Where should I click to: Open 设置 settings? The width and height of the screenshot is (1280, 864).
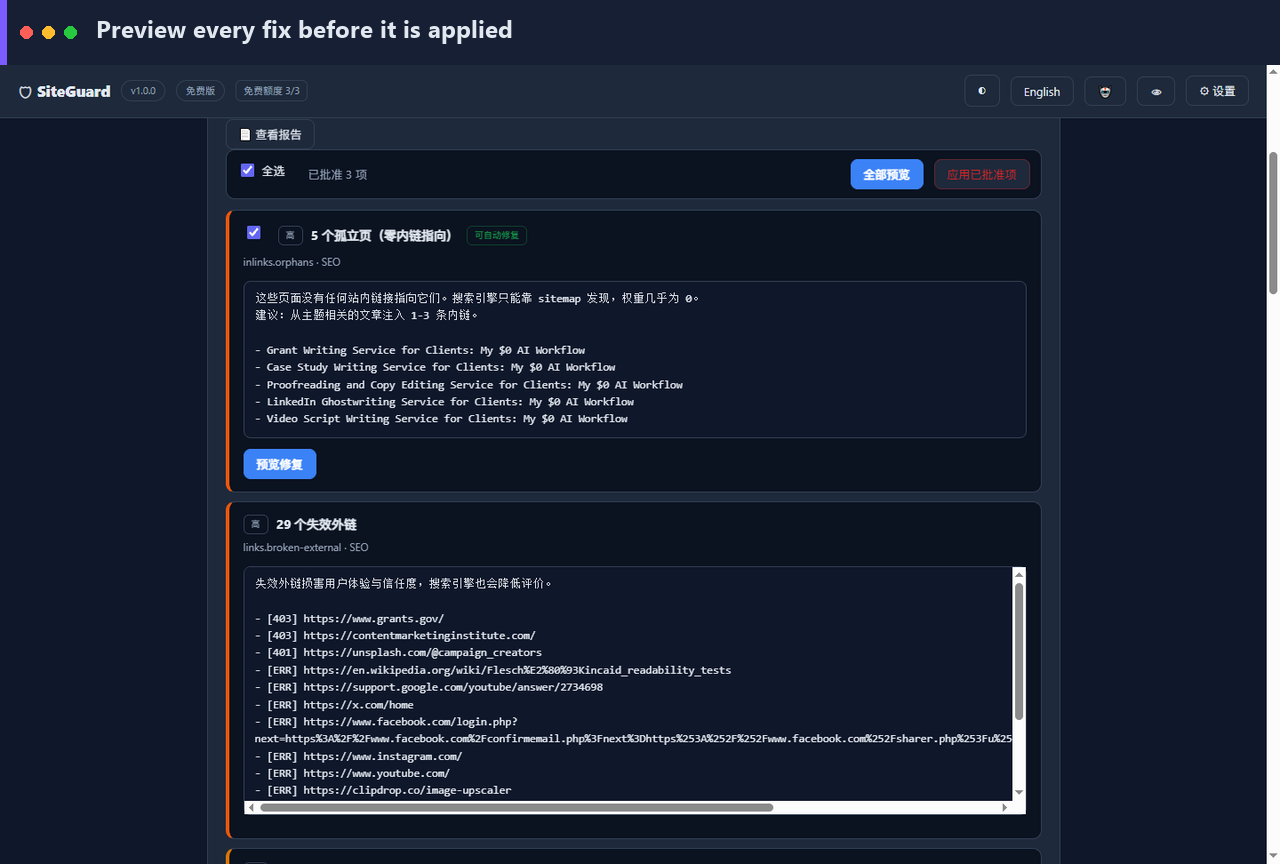[1217, 91]
